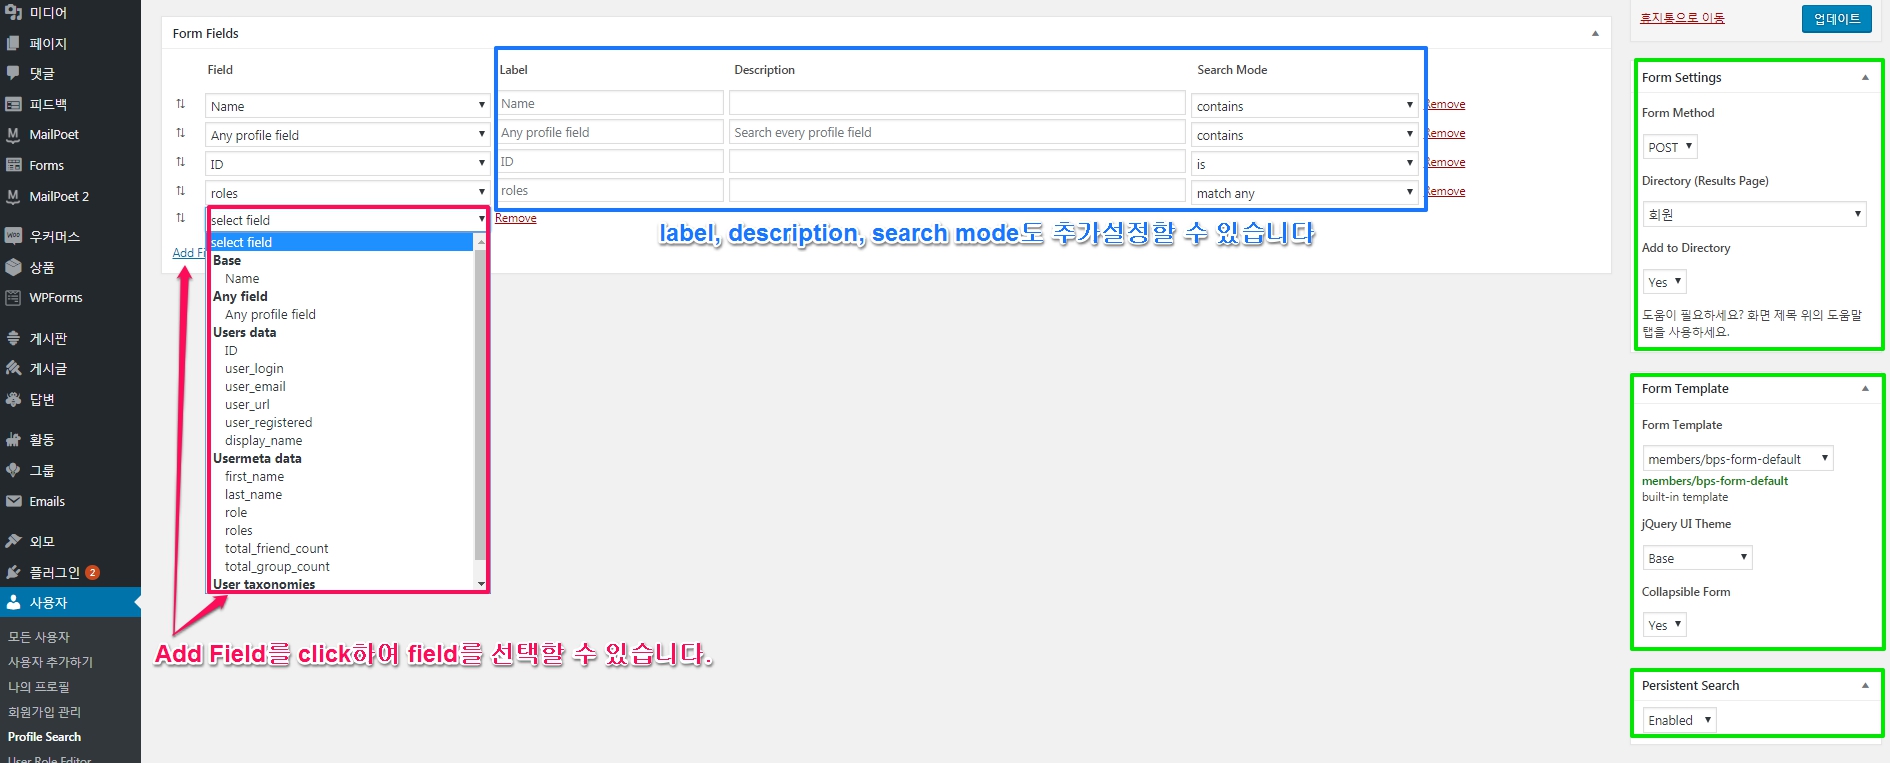
Task: Click the 미디어 media icon in sidebar
Action: coord(13,12)
